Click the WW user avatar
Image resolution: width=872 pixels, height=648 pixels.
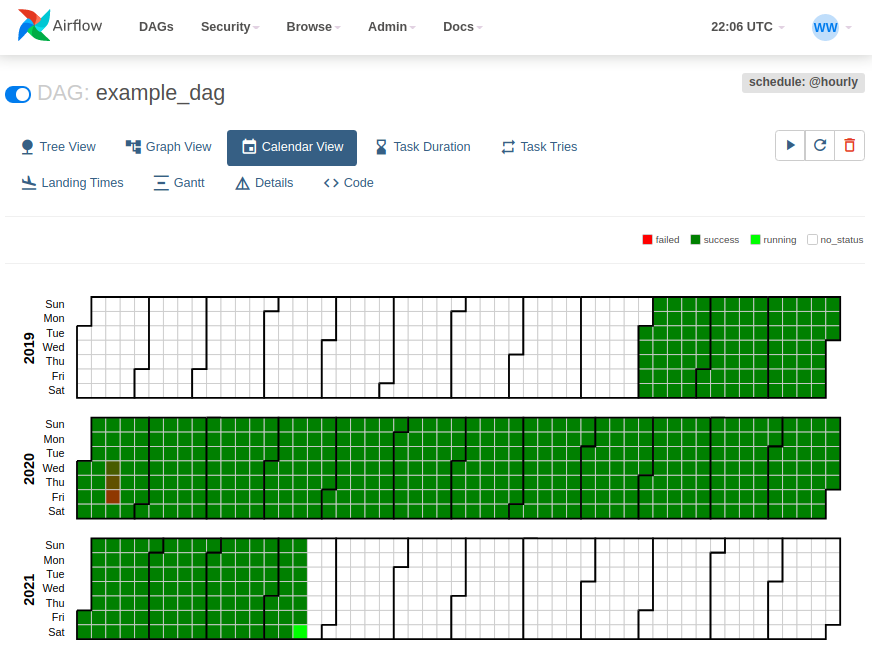(825, 27)
